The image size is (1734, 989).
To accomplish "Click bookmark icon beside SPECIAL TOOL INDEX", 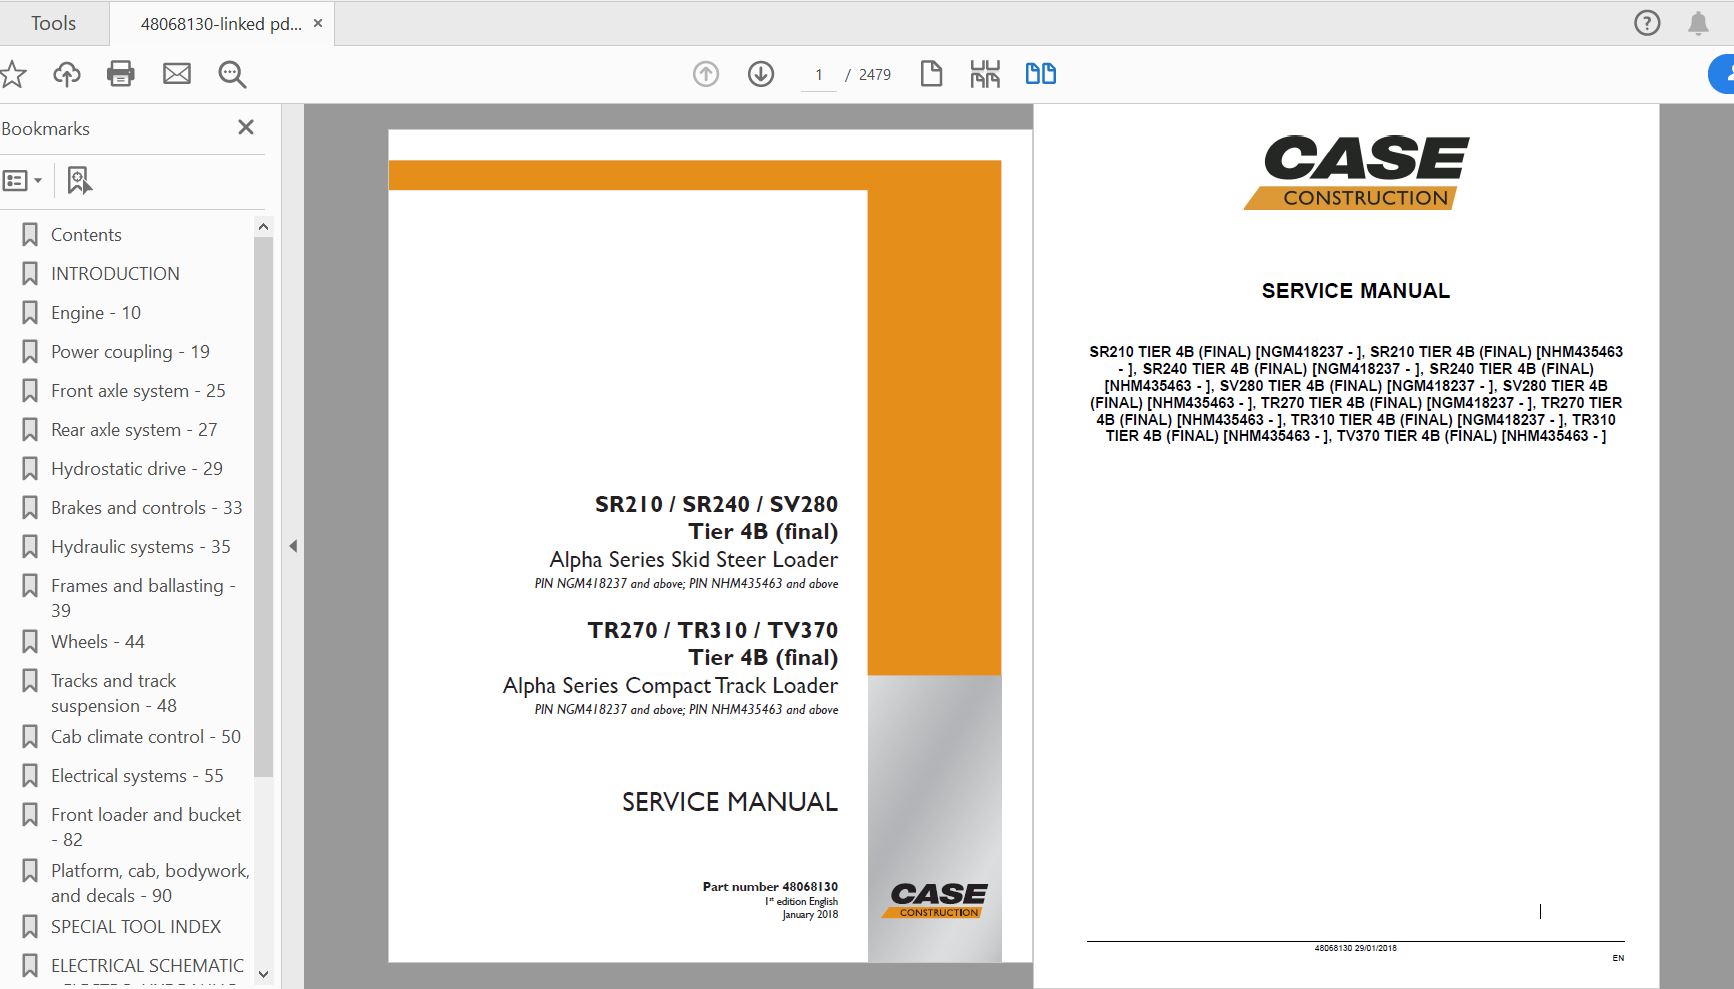I will (30, 927).
